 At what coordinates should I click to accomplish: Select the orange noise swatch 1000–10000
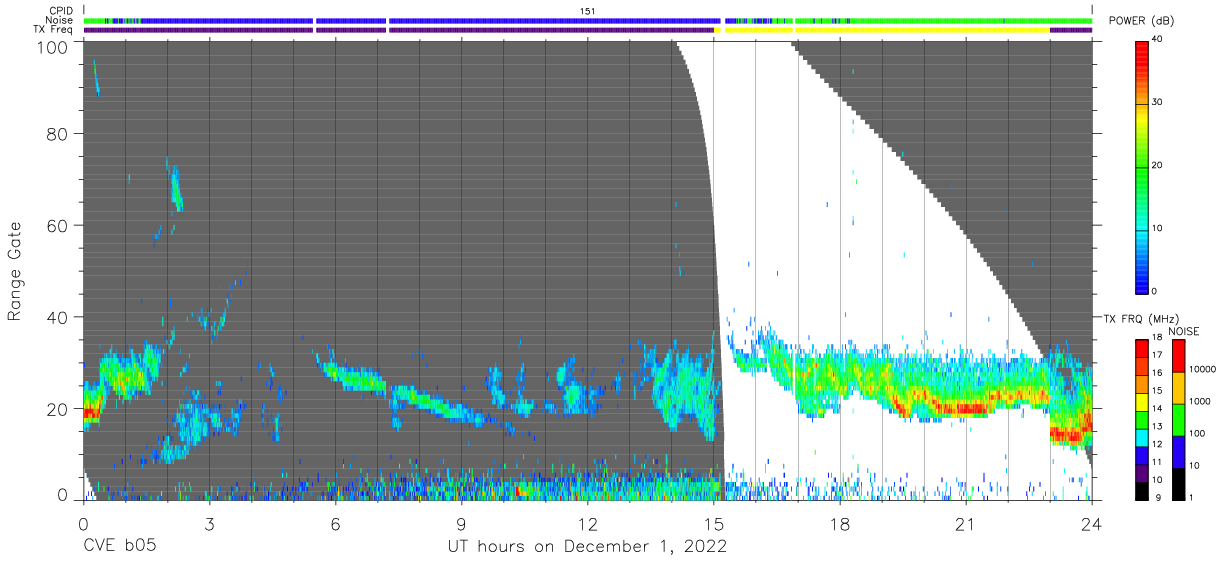1179,387
